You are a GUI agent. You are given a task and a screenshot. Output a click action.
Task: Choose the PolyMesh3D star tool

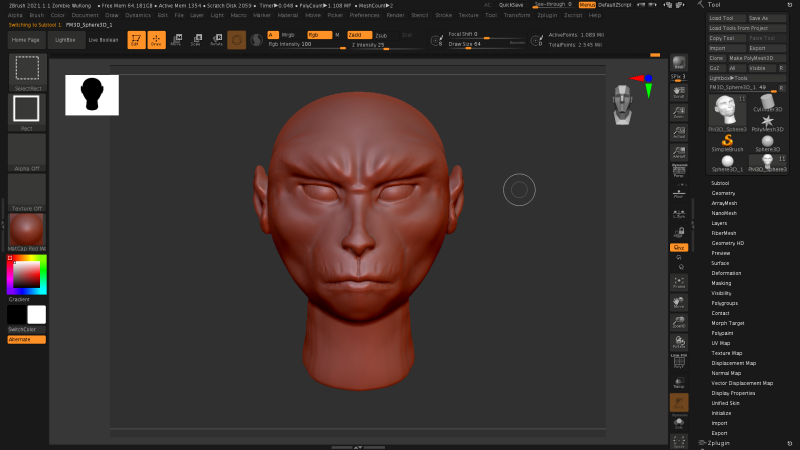point(768,121)
